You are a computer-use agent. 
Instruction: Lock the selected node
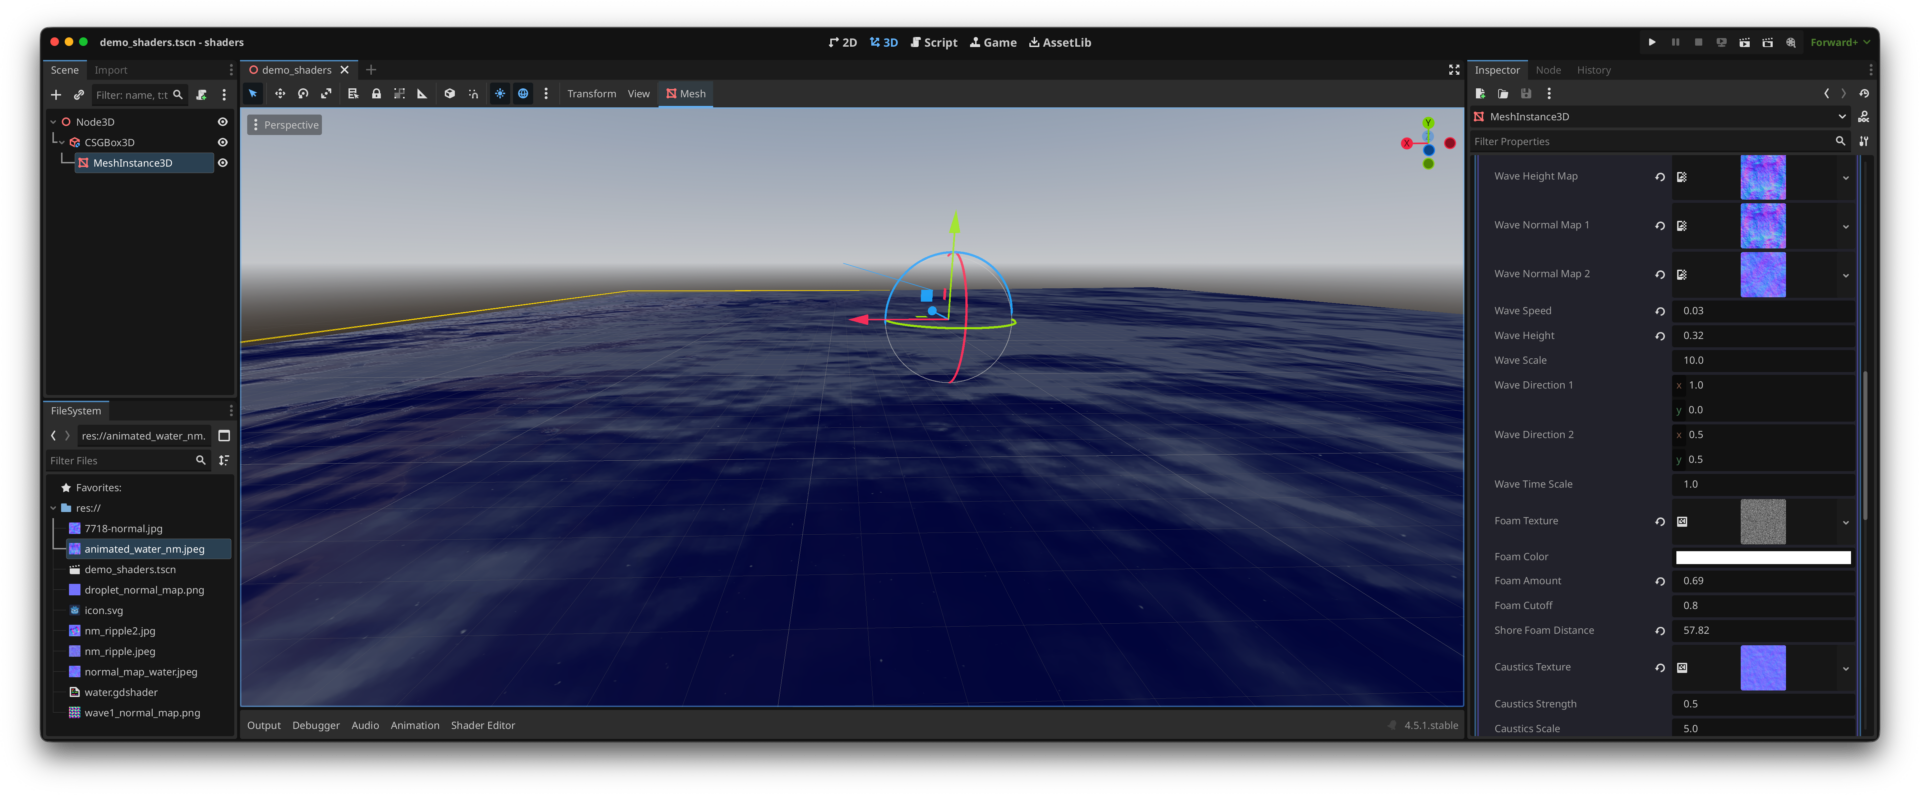pos(376,94)
